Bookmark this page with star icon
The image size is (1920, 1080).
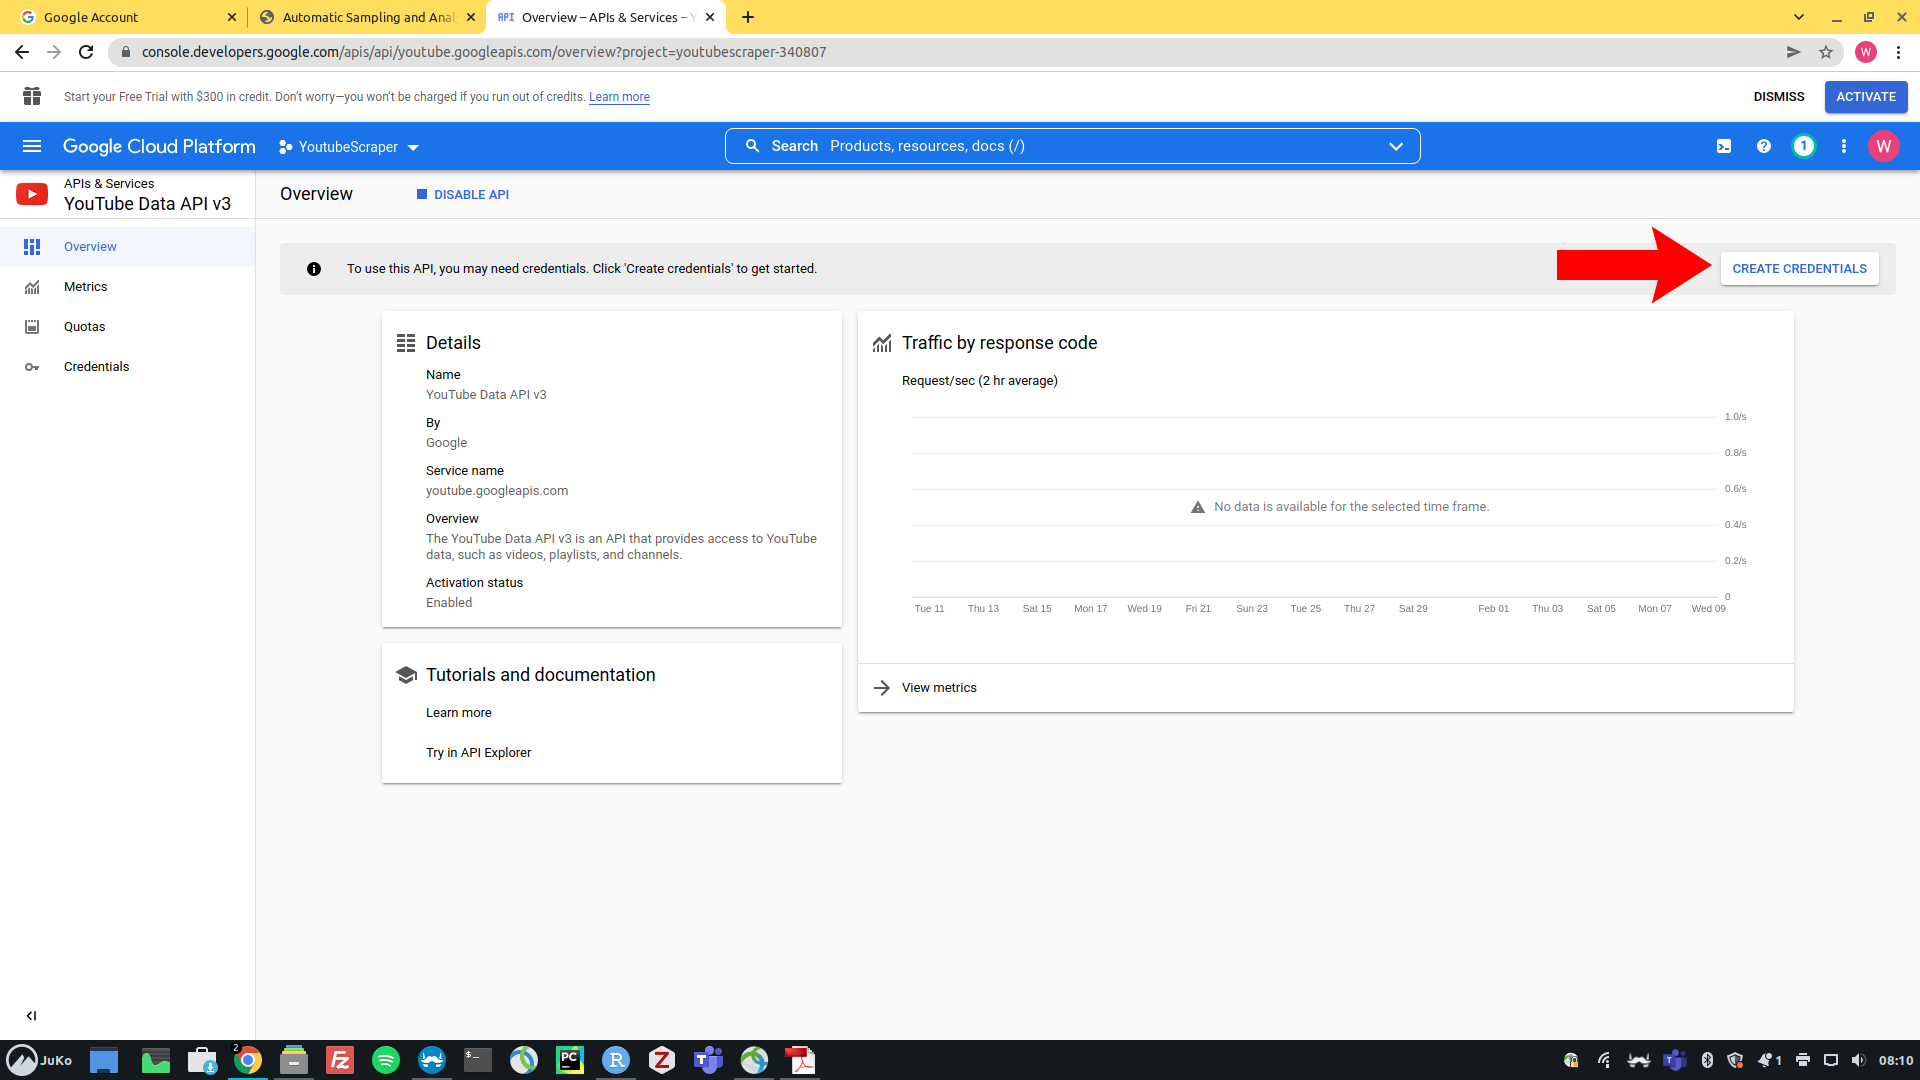click(x=1826, y=52)
